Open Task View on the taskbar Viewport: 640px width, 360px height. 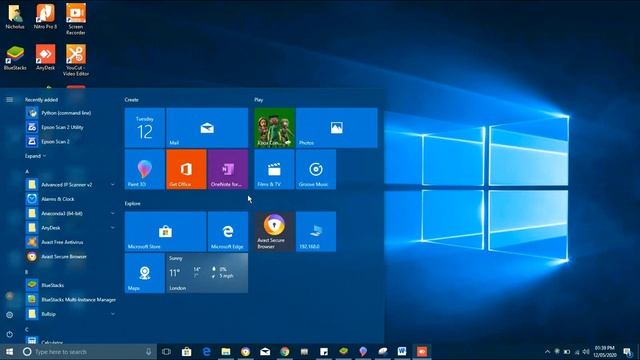tap(166, 351)
